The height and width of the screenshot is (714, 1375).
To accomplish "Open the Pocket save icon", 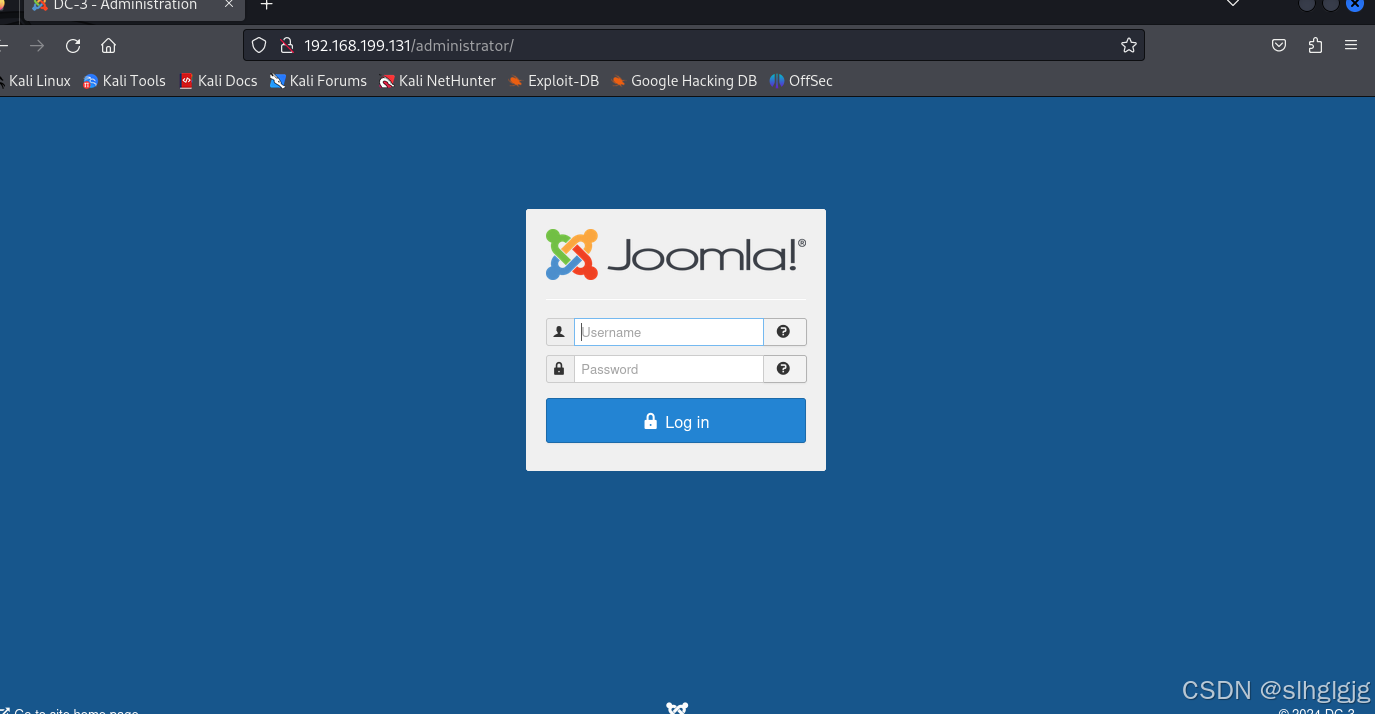I will click(x=1279, y=45).
